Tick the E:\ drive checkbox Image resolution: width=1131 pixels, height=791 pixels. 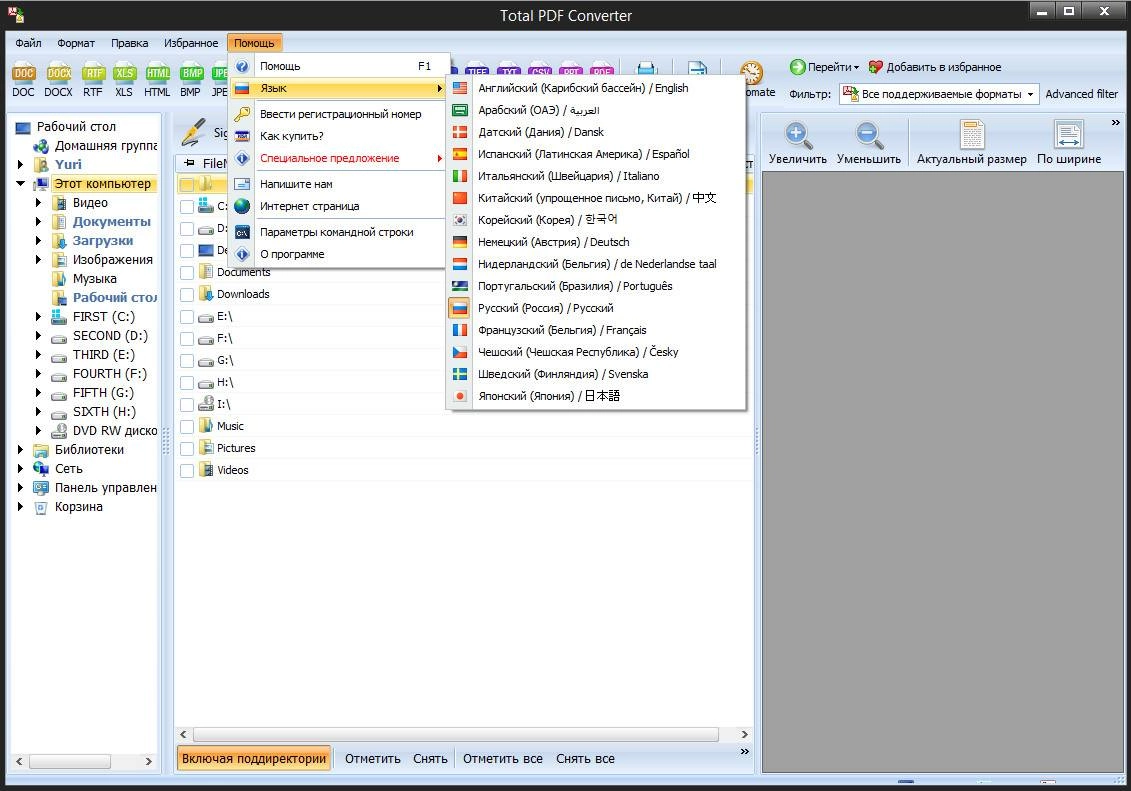pyautogui.click(x=187, y=317)
